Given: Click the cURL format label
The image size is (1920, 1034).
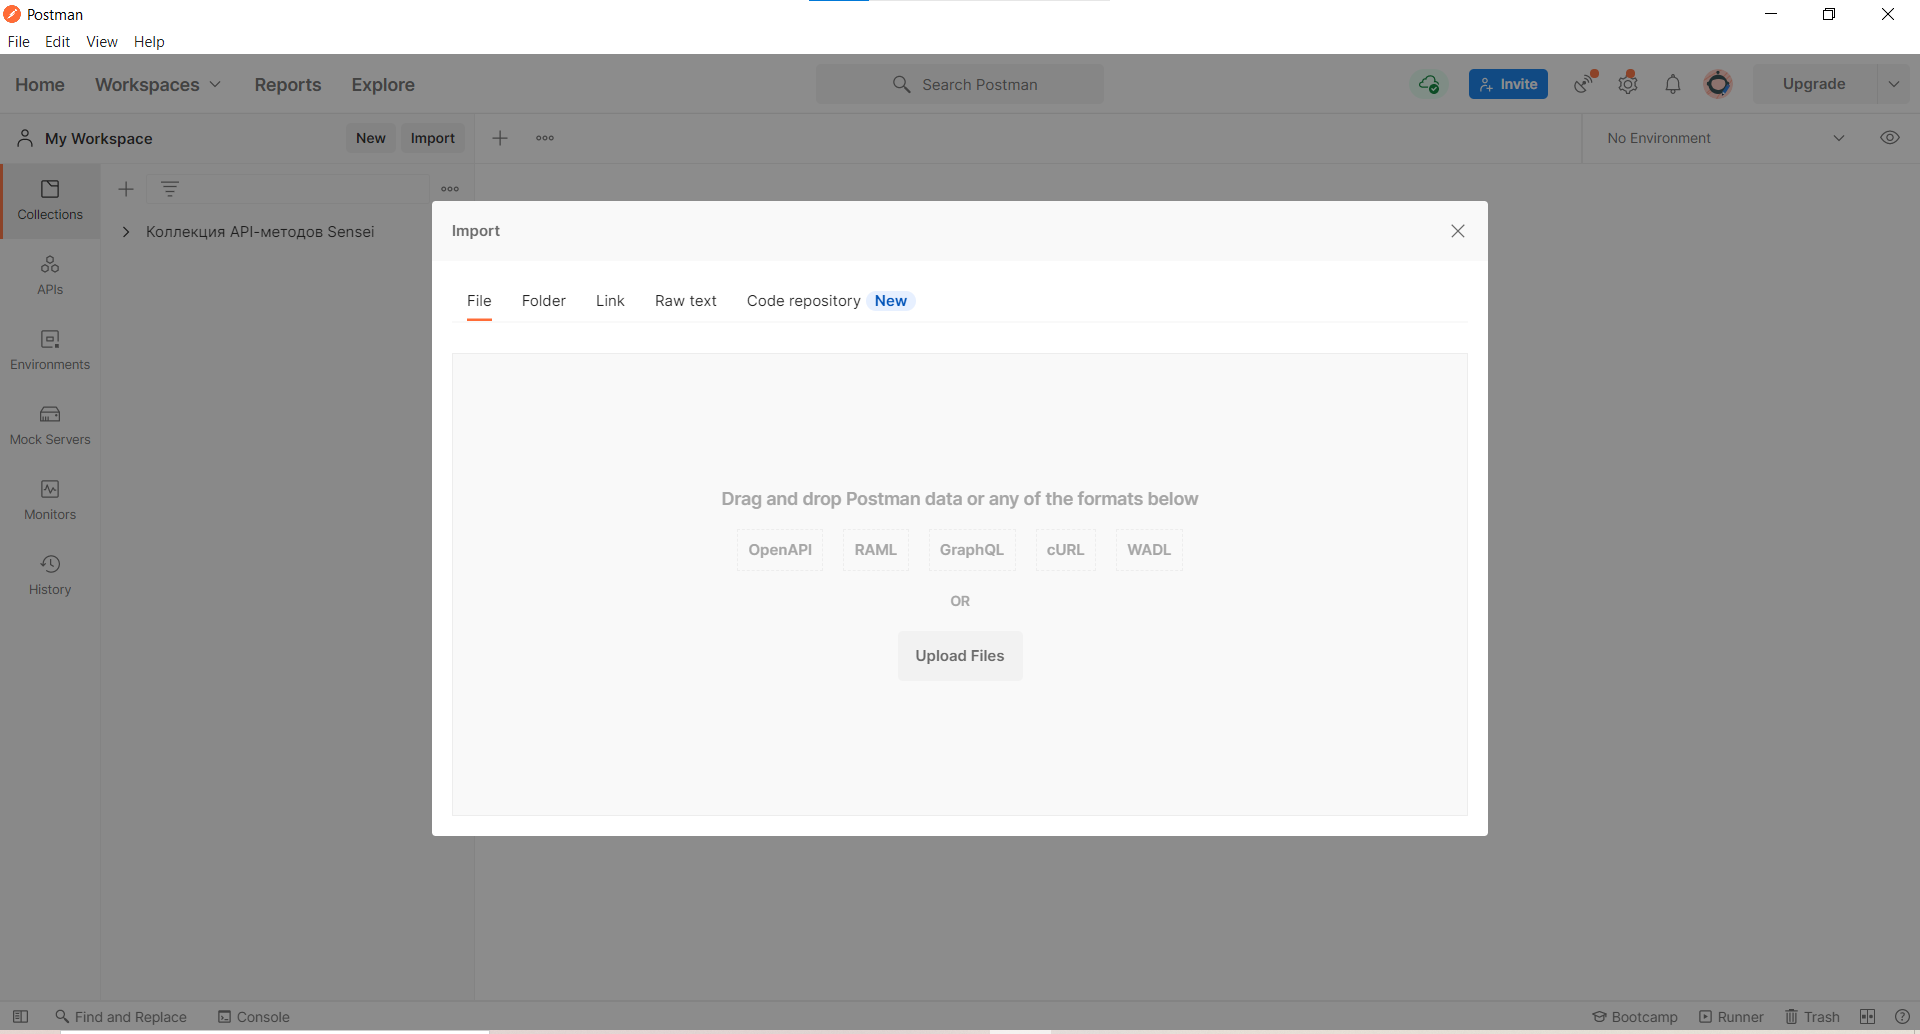Looking at the screenshot, I should tap(1066, 550).
